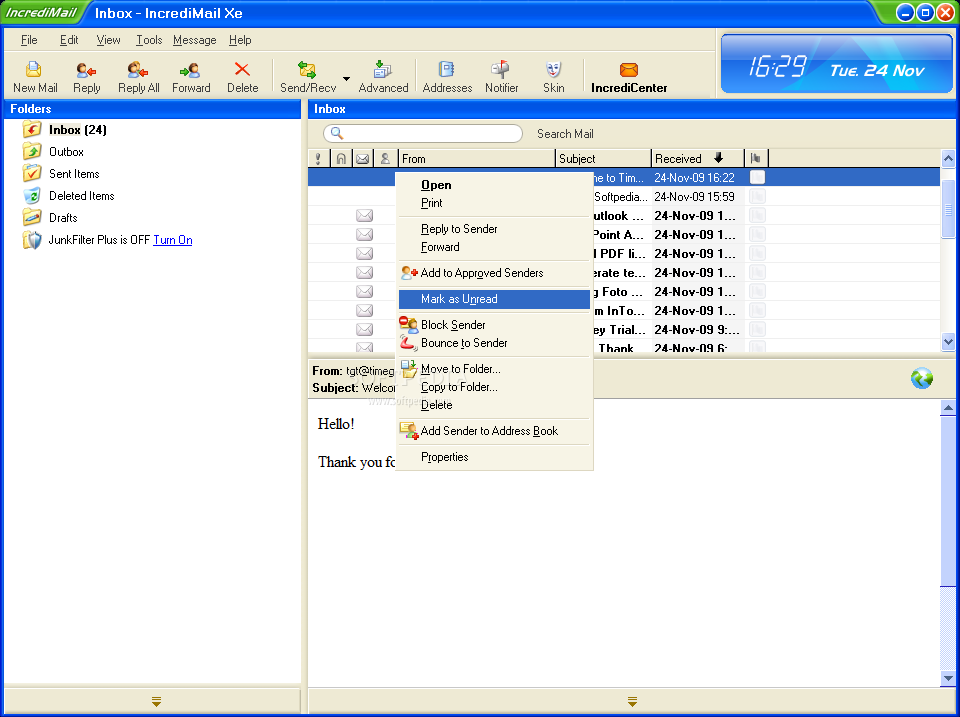
Task: Click message list scrollbar down arrow
Action: [x=948, y=342]
